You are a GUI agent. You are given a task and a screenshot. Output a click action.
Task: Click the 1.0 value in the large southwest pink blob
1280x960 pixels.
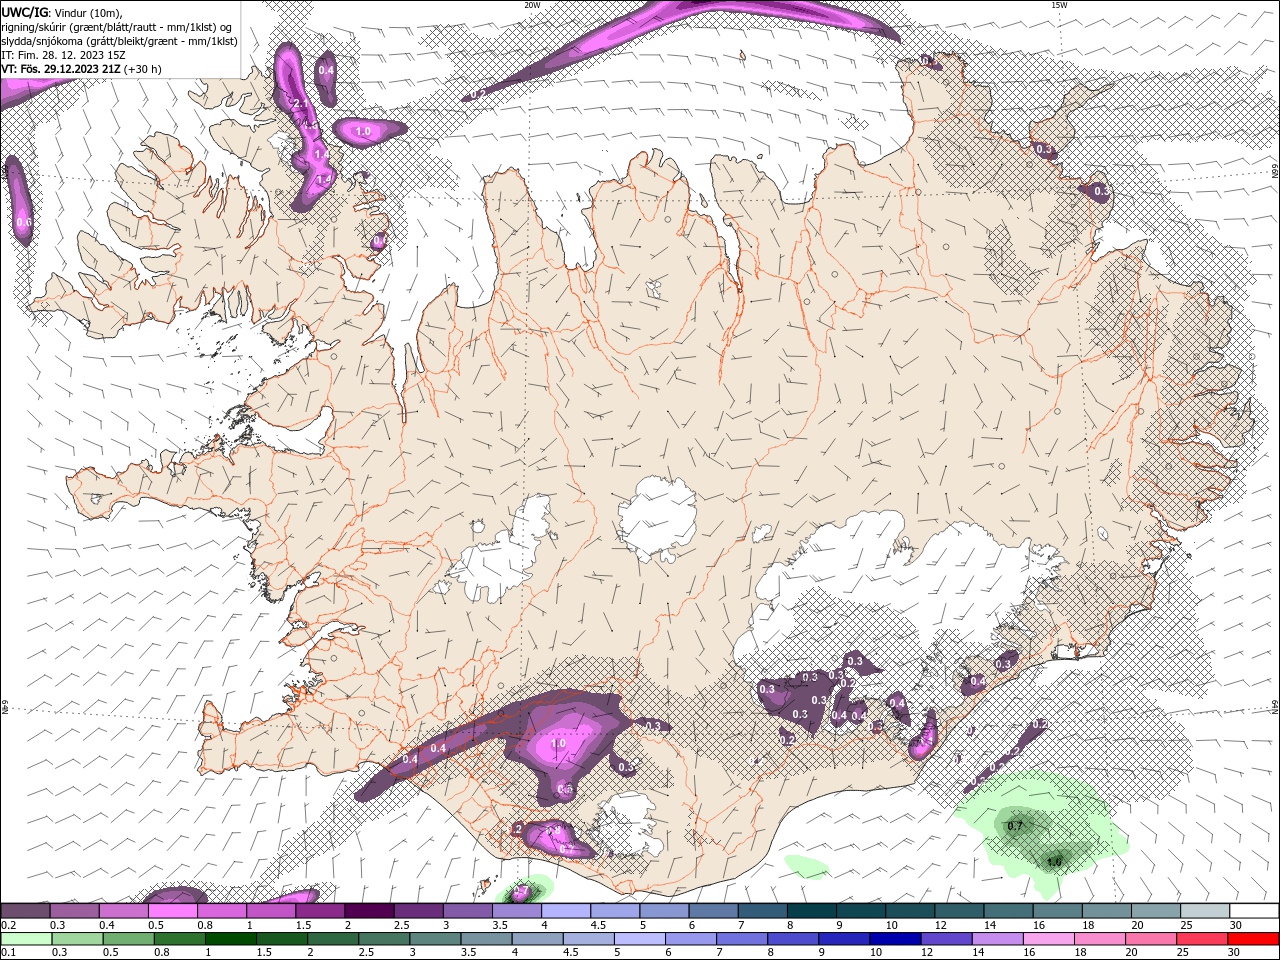(x=558, y=743)
